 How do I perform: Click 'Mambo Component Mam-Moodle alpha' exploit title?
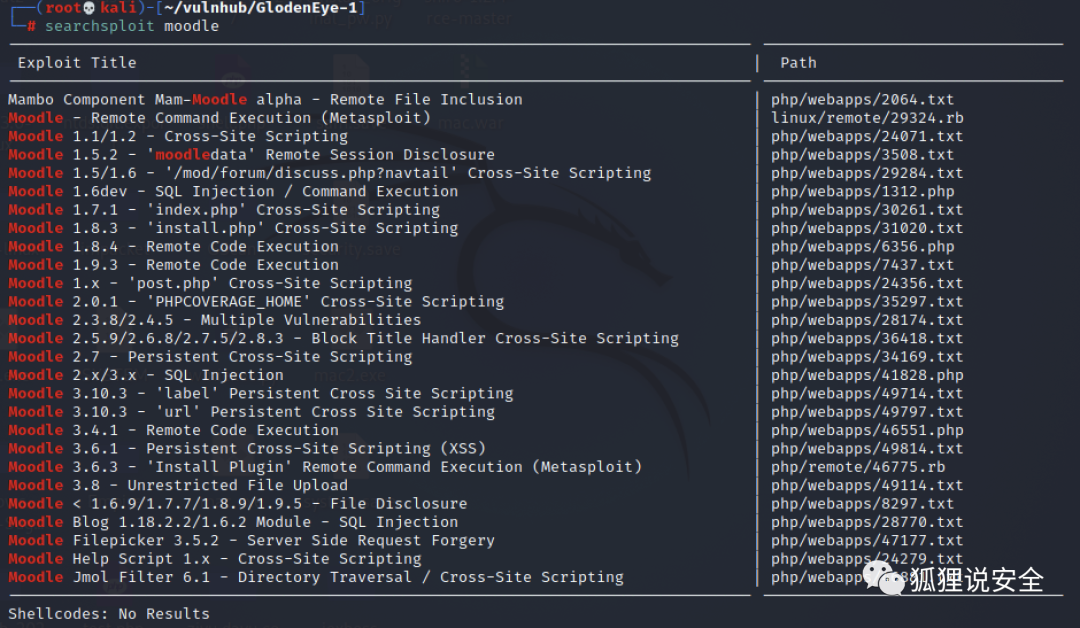pyautogui.click(x=265, y=99)
